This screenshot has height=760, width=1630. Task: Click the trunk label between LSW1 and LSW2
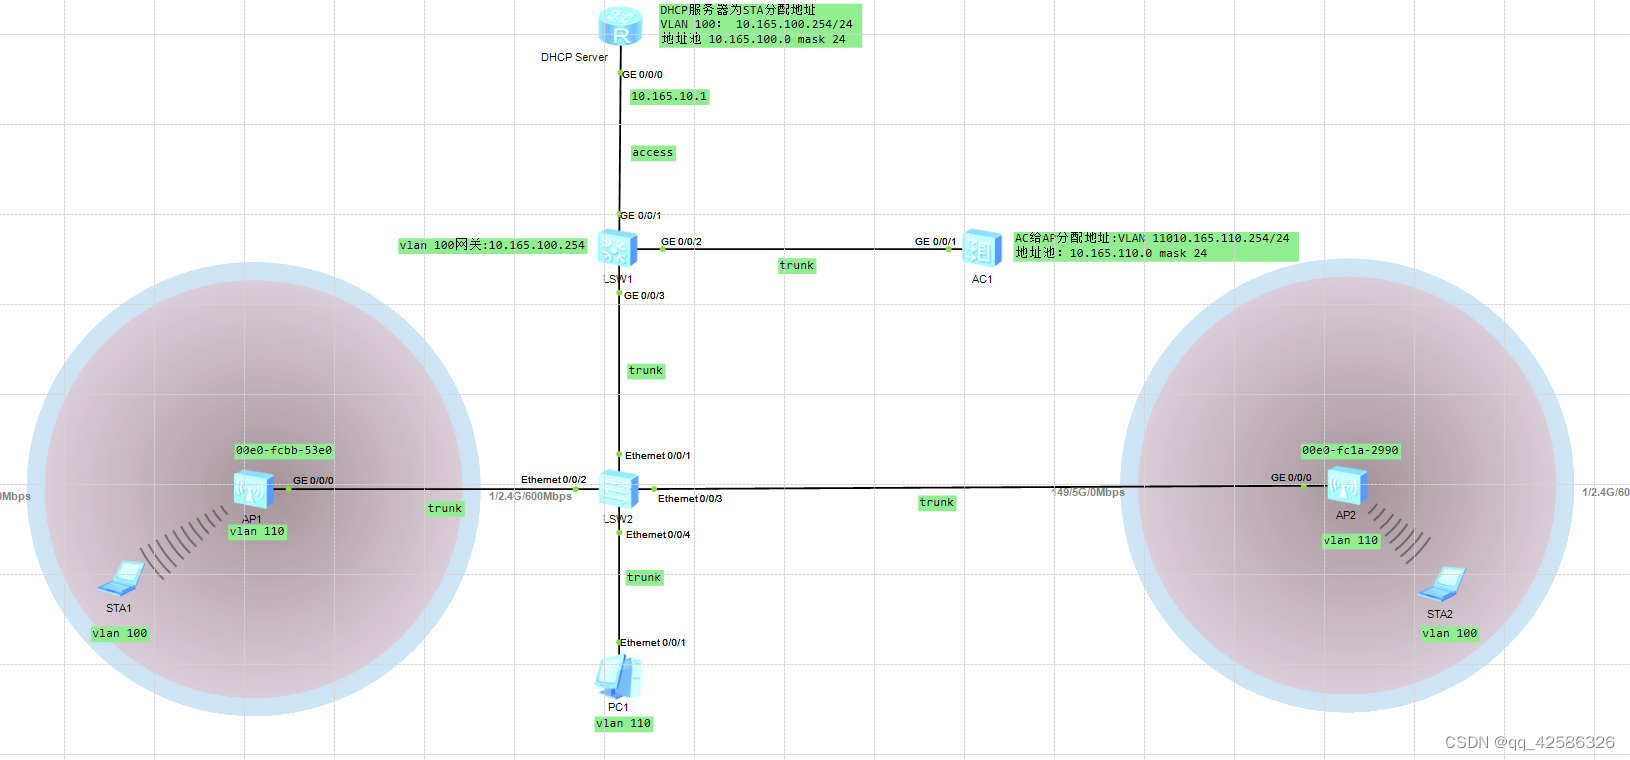[x=646, y=371]
